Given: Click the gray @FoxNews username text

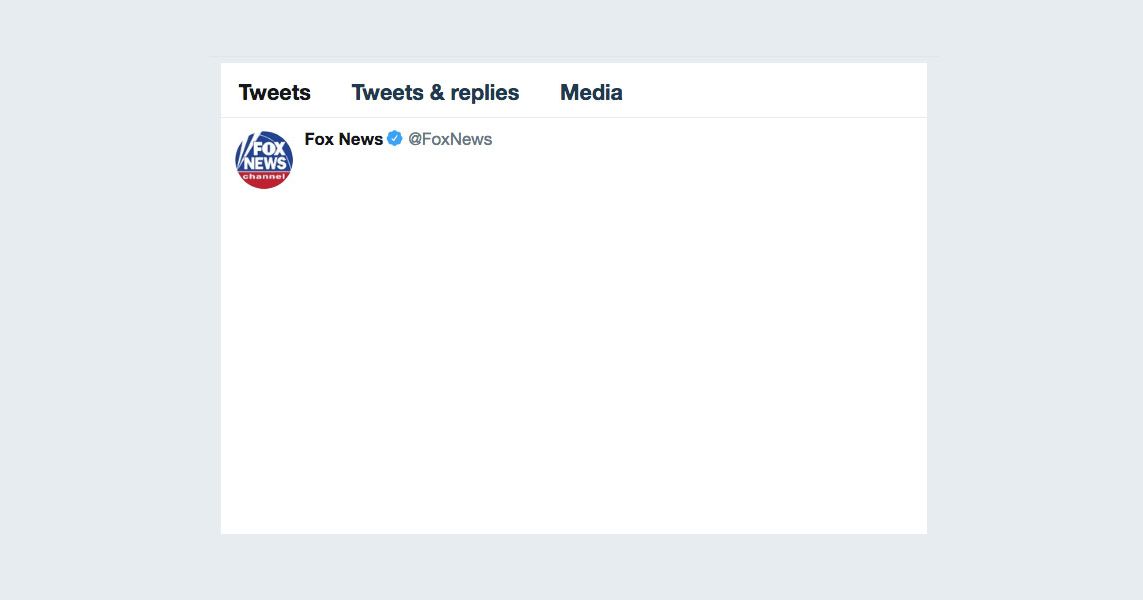Looking at the screenshot, I should click(451, 139).
